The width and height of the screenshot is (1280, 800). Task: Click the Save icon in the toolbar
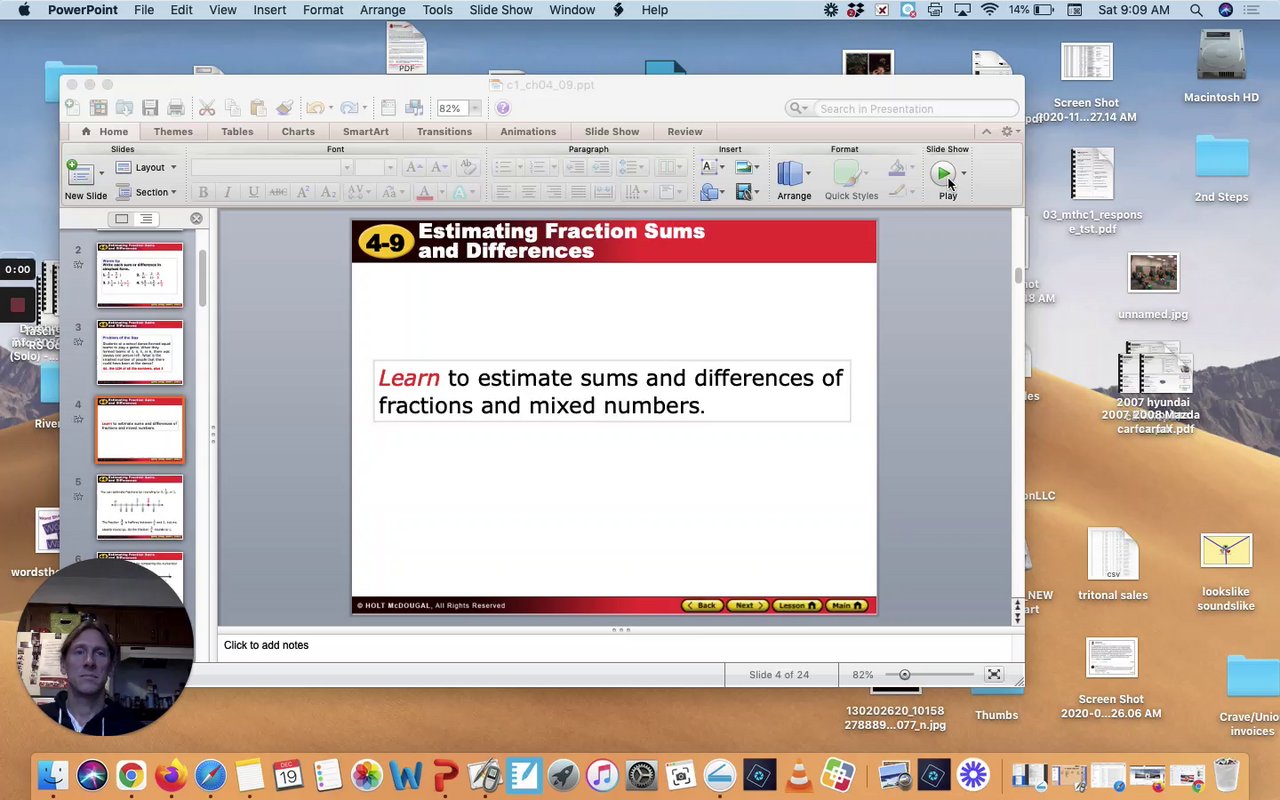tap(150, 108)
